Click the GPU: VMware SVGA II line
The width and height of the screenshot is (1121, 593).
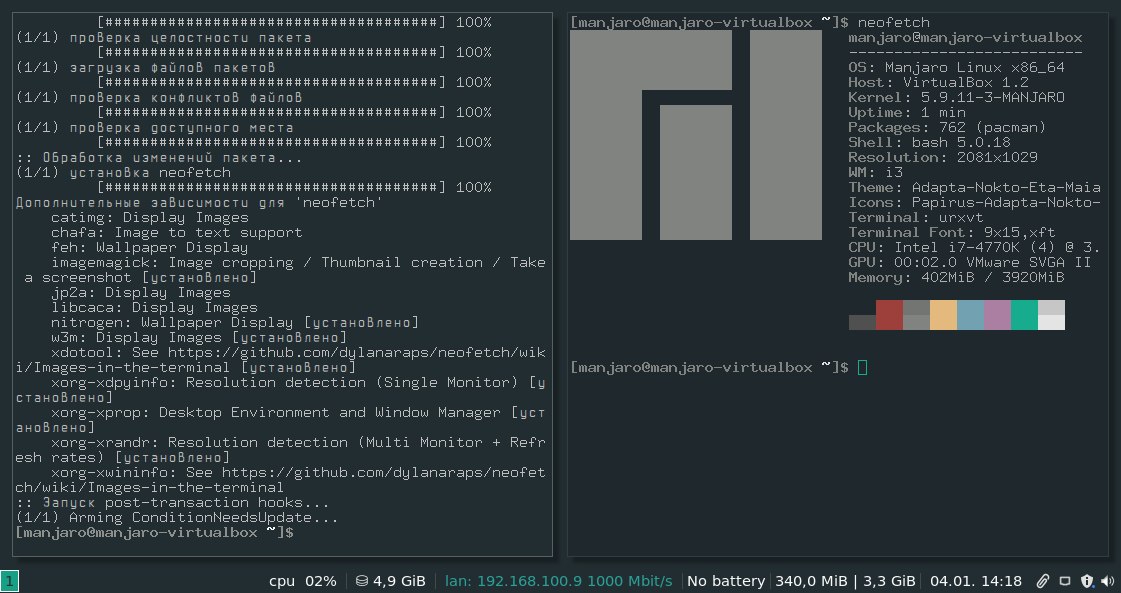(x=969, y=263)
